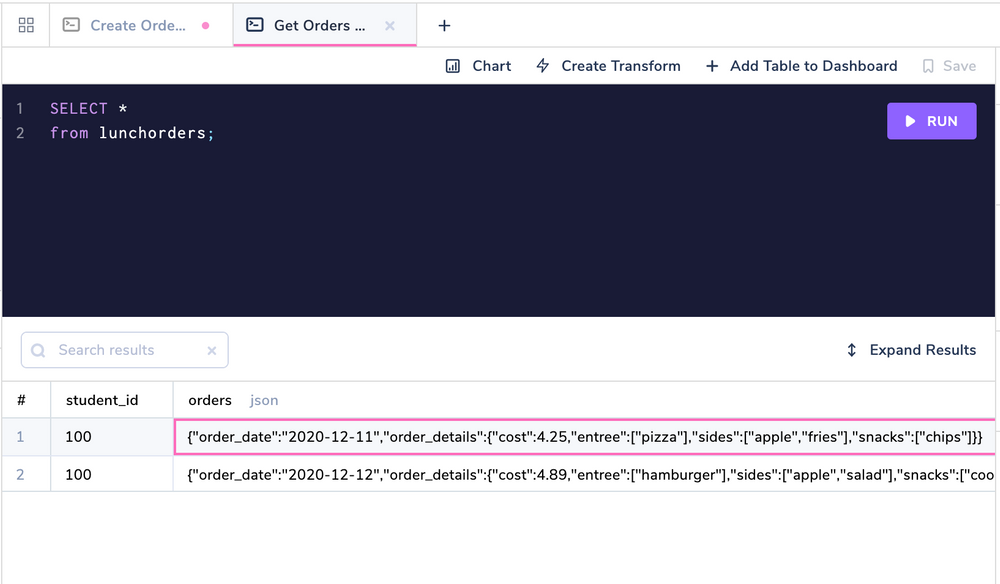The width and height of the screenshot is (1000, 584).
Task: Click the terminal icon on the Get Orders tab
Action: coord(253,25)
